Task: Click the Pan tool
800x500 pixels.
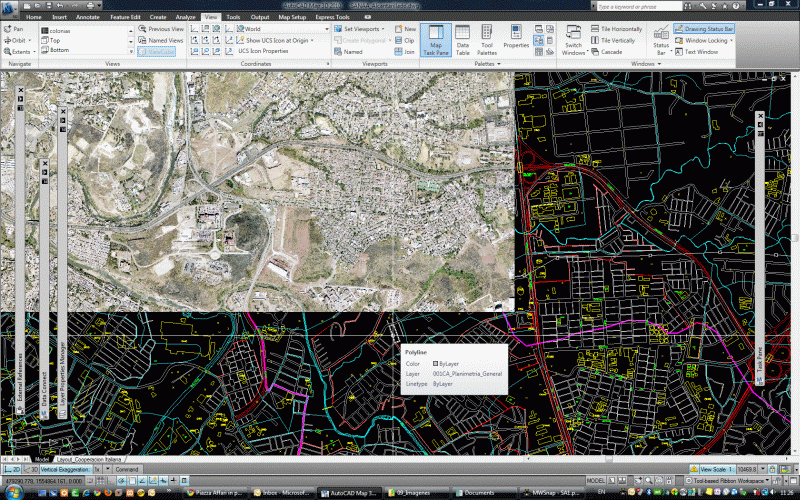Action: [14, 29]
